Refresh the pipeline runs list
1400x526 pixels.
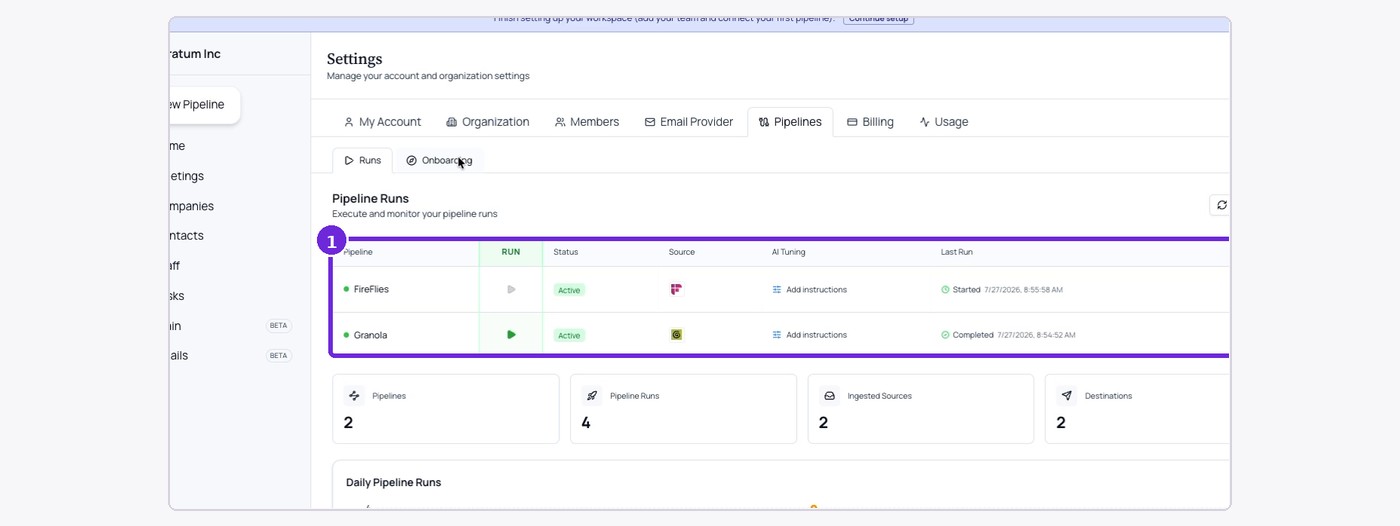1220,205
